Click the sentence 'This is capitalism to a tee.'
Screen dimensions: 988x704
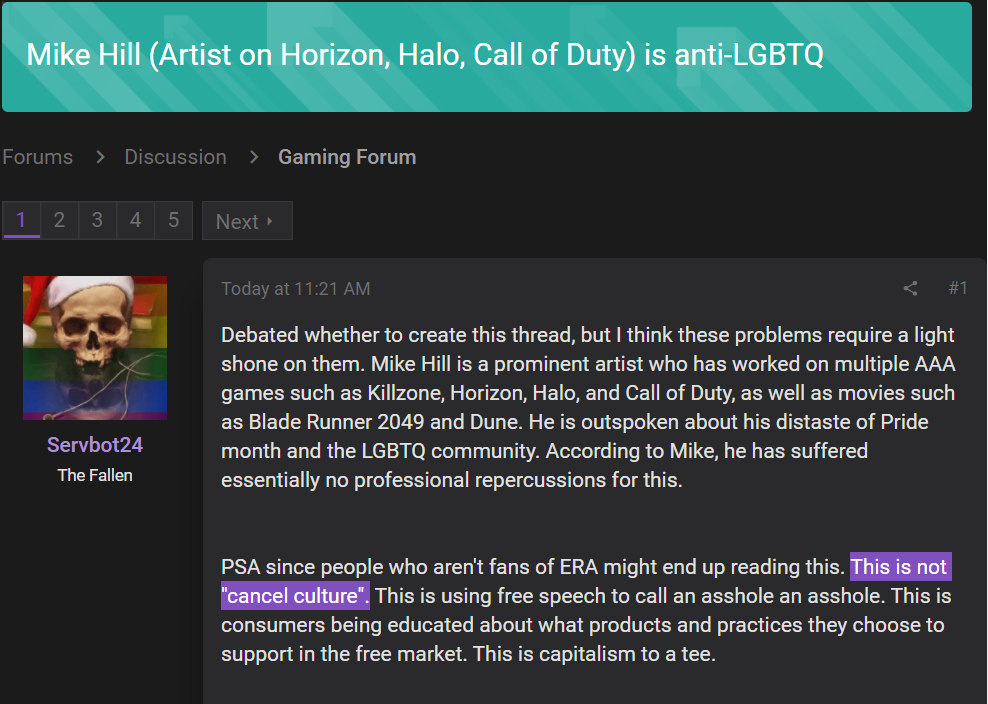click(594, 654)
